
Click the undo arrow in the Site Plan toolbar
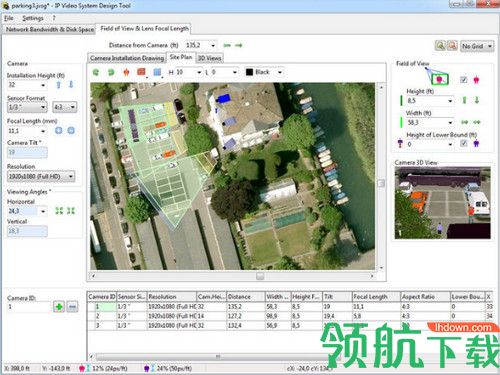(x=96, y=72)
